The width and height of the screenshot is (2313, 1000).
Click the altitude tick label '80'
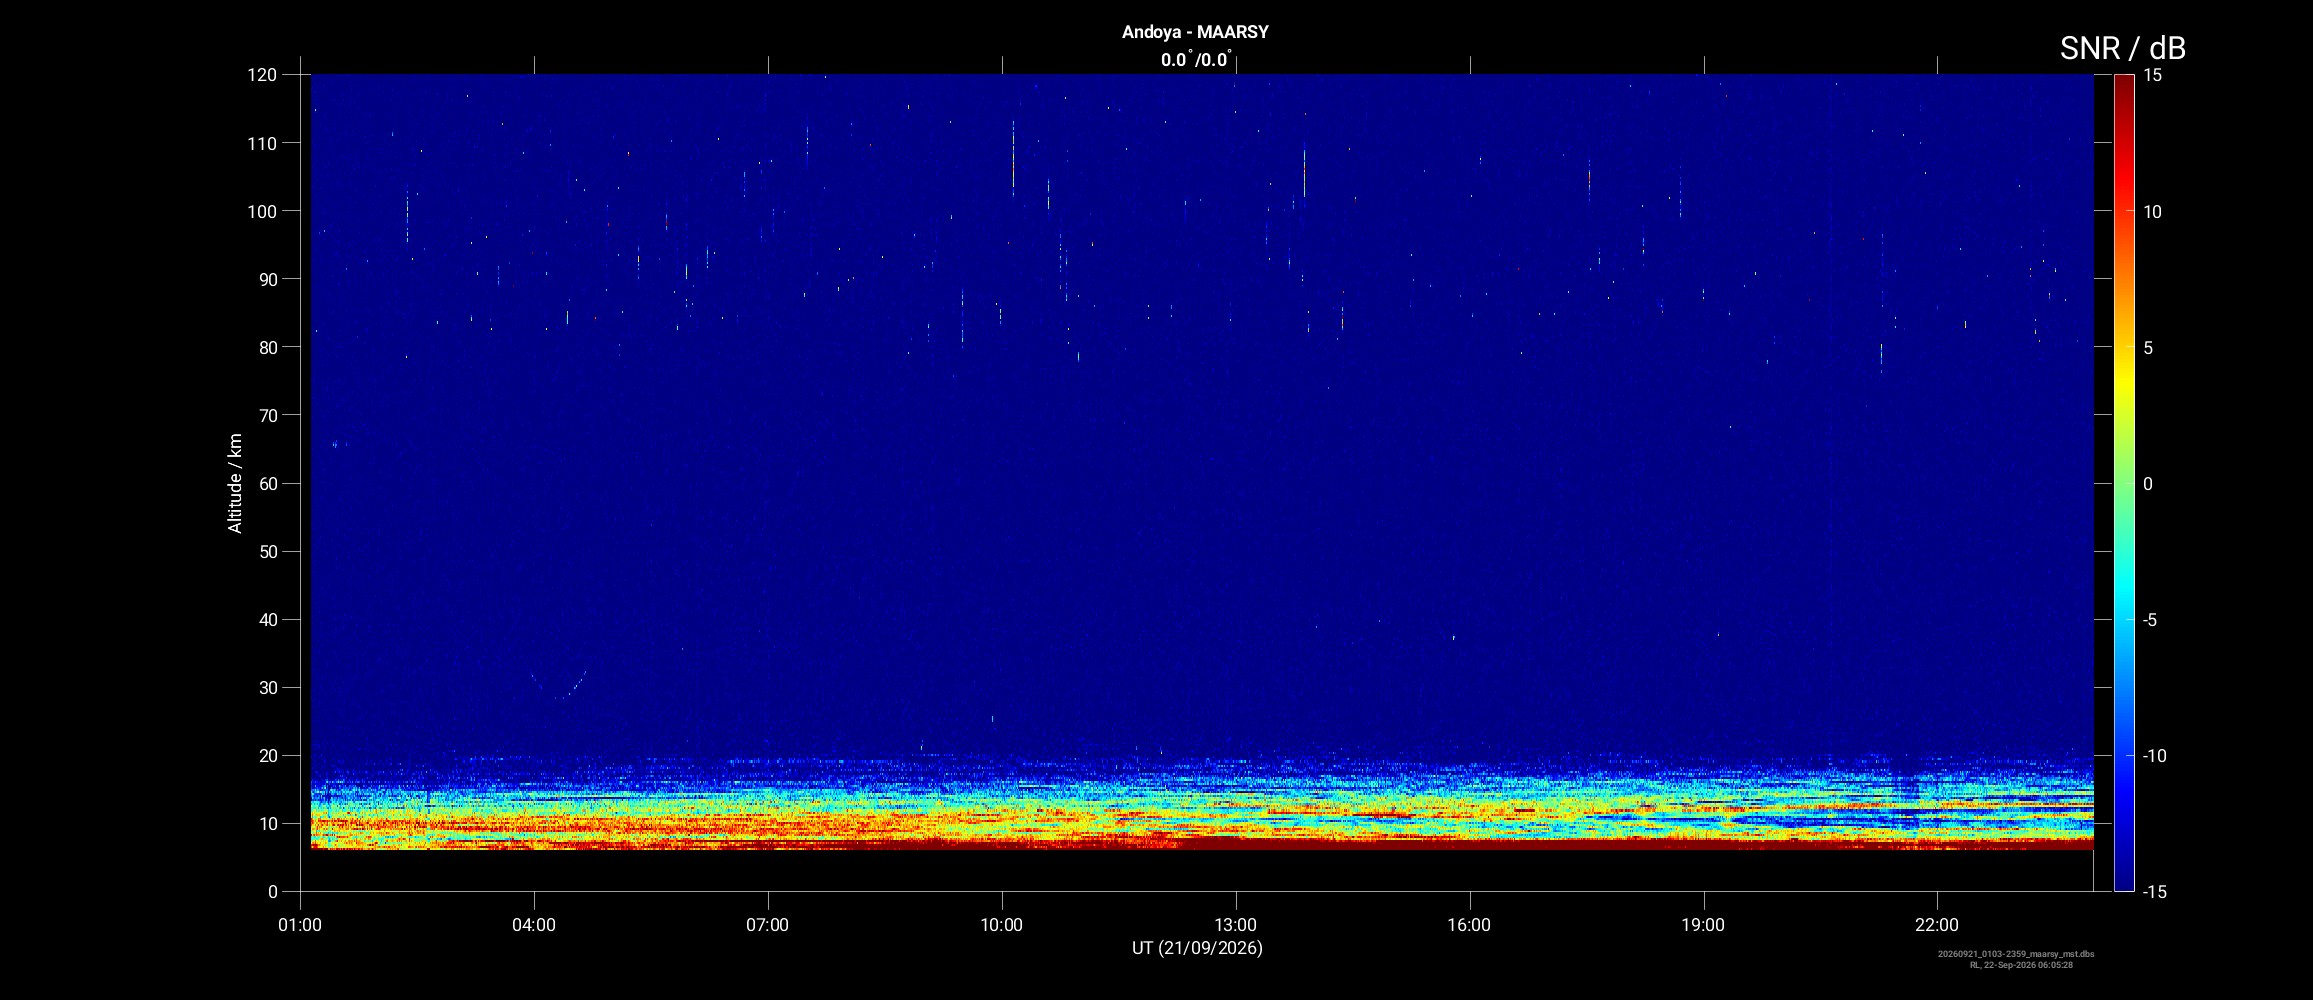[268, 347]
